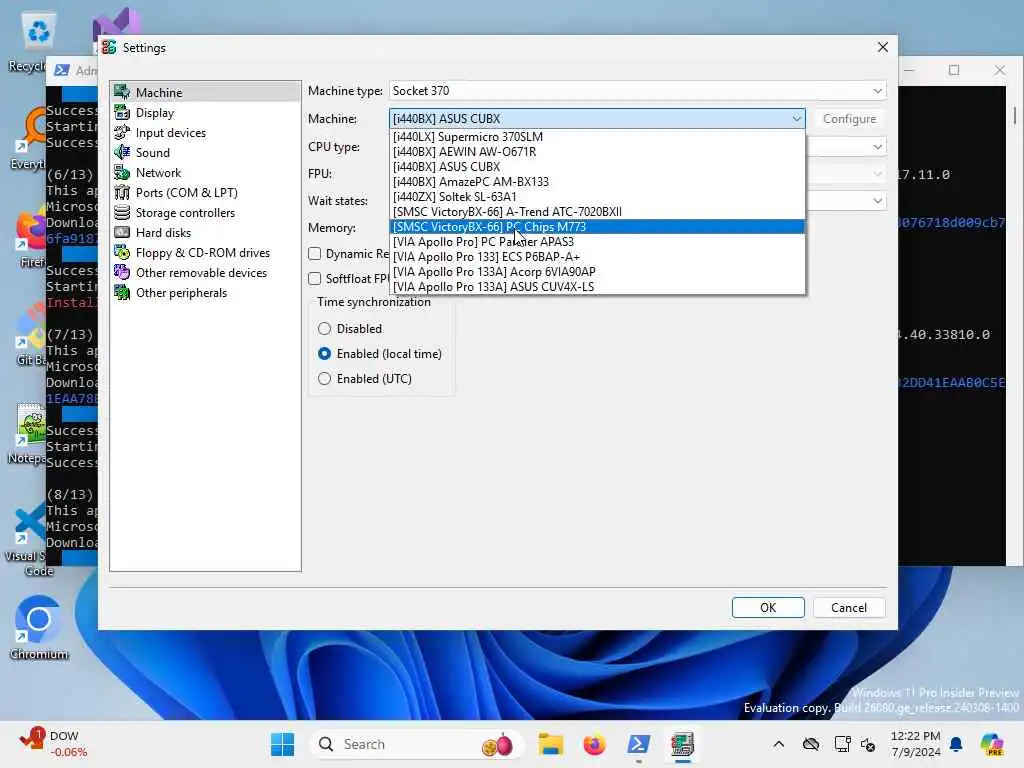Viewport: 1024px width, 768px height.
Task: Choose [i440ZX] Soltek SL-63A1
Action: click(598, 197)
